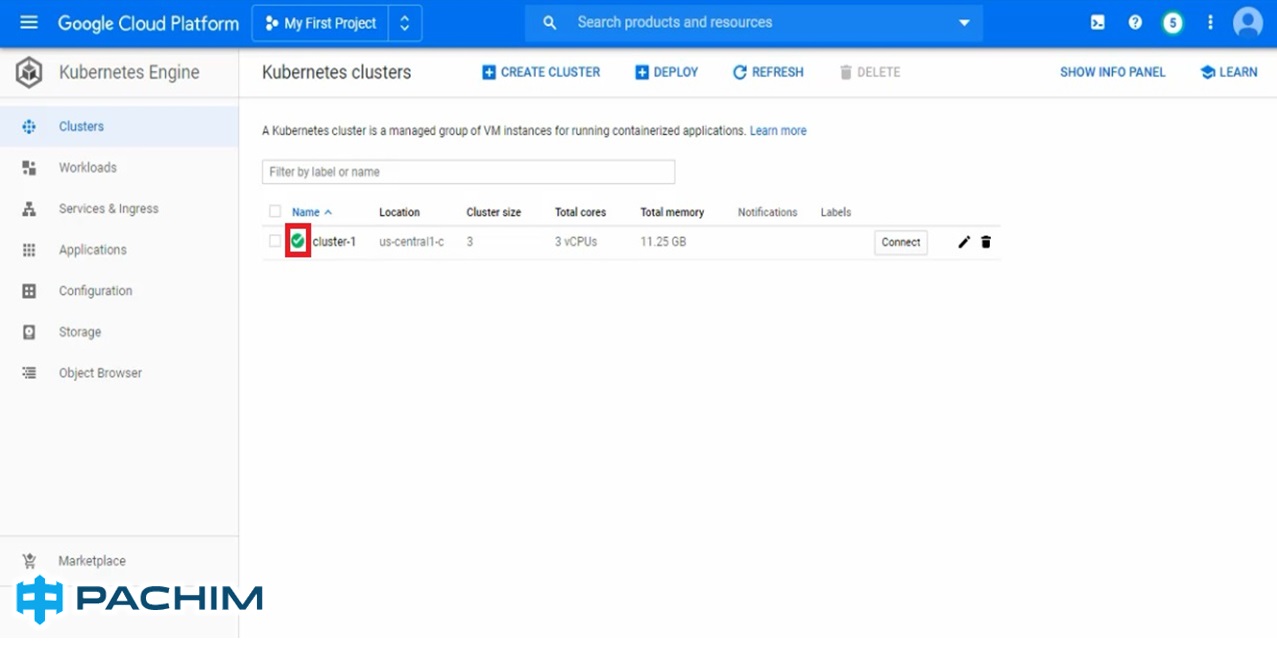Click the DEPLOY button

click(666, 72)
